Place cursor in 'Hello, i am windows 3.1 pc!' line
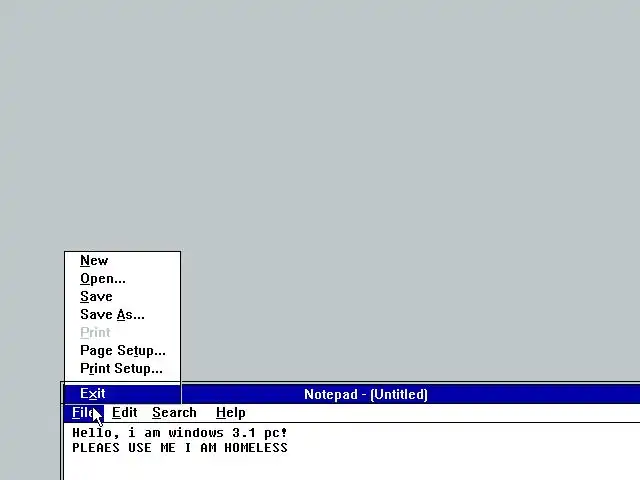640x480 pixels. 180,433
